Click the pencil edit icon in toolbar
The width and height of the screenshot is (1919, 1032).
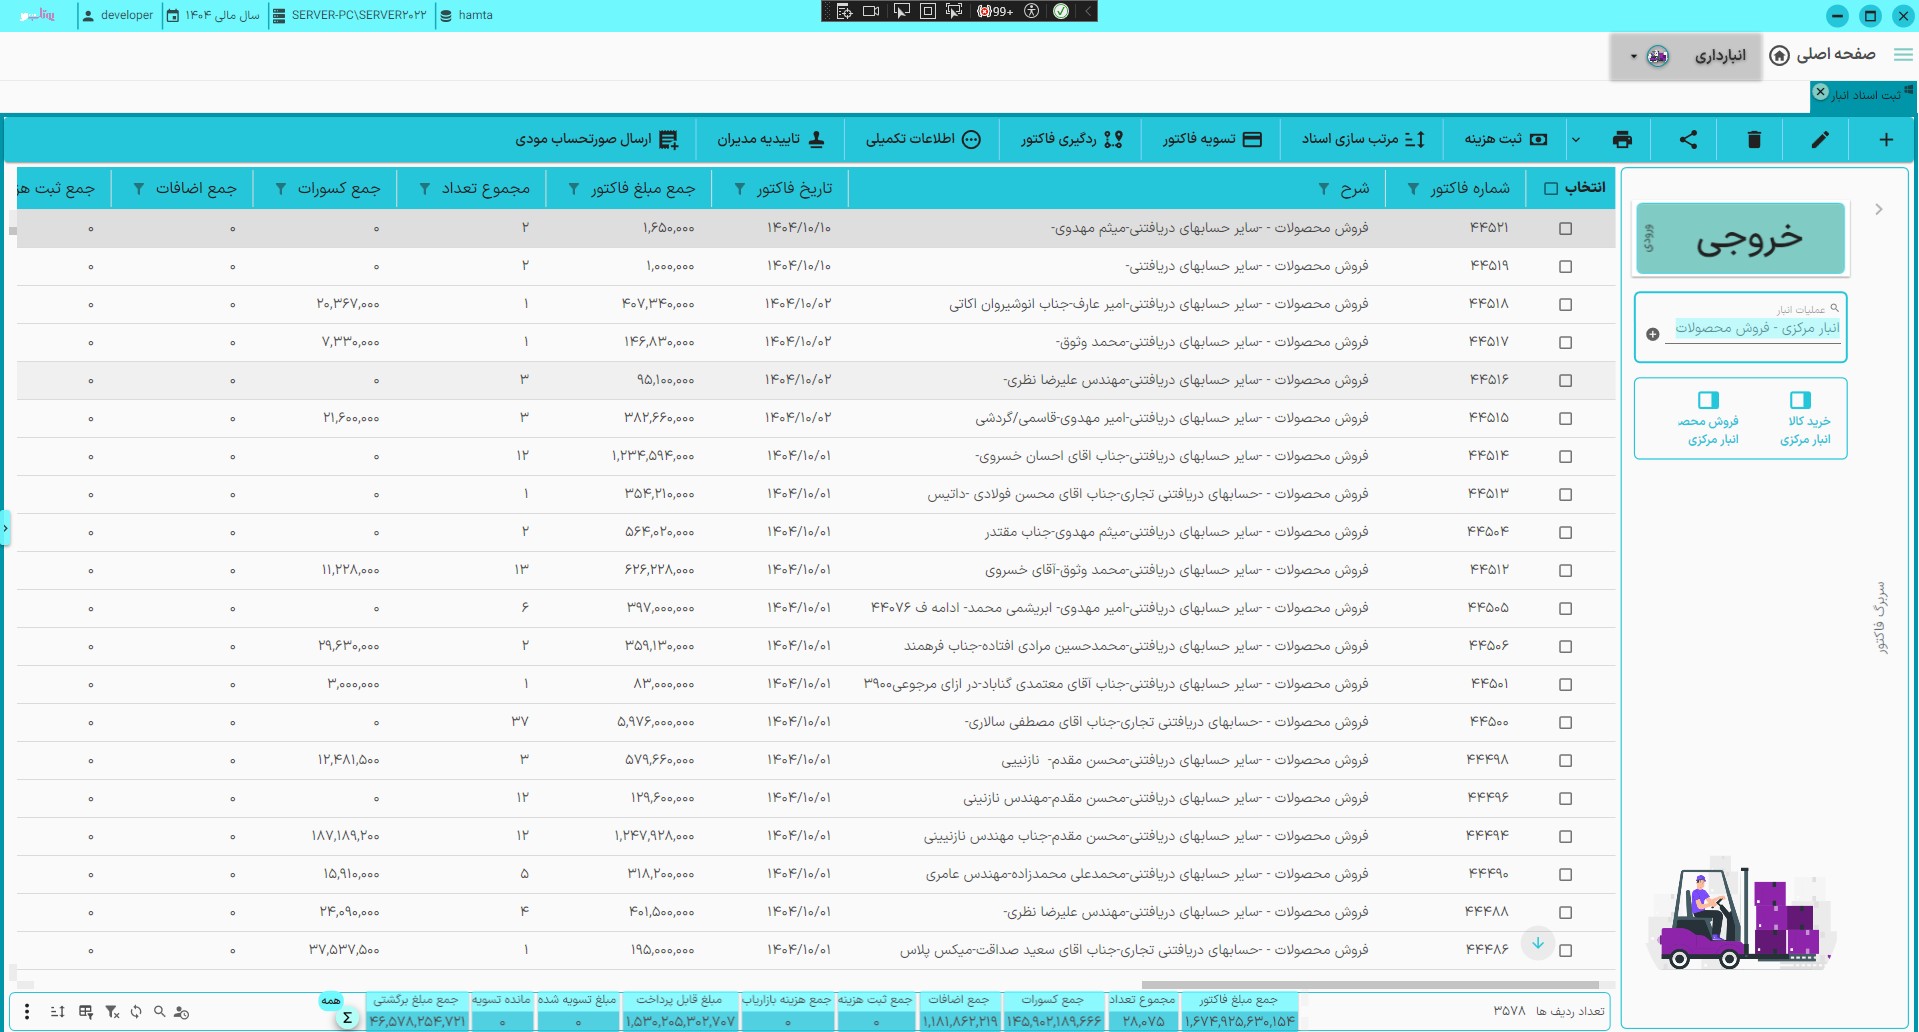[1819, 140]
